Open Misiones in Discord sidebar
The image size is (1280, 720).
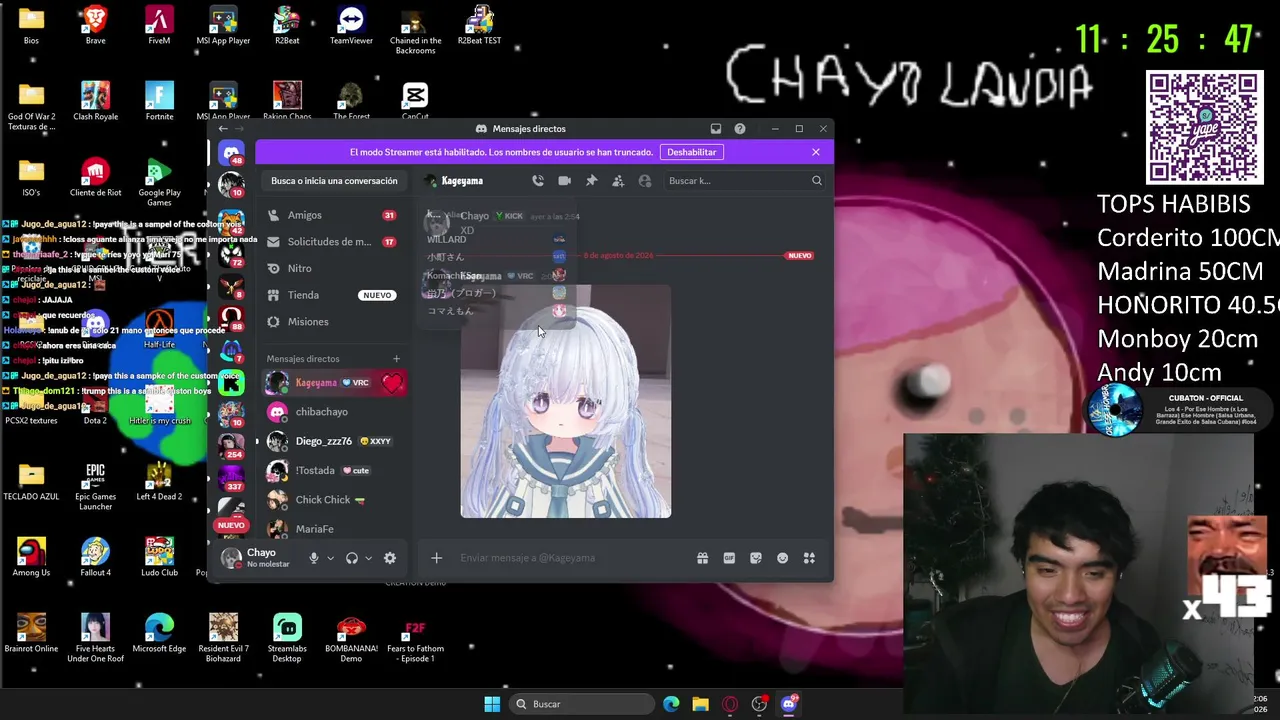[x=333, y=322]
